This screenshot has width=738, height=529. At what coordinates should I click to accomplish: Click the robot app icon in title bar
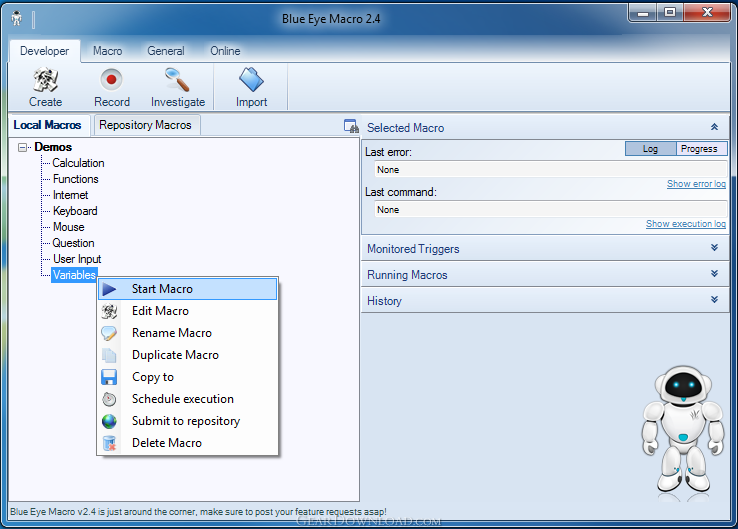pos(16,18)
